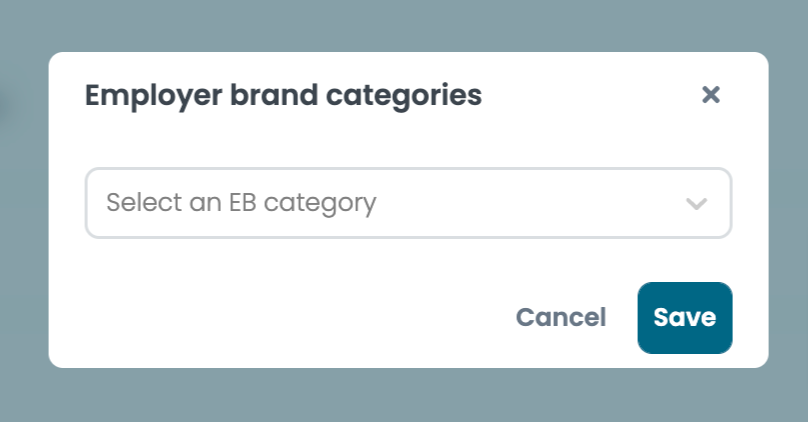Viewport: 808px width, 422px height.
Task: Expand the dropdown using its chevron arrow
Action: pos(696,204)
